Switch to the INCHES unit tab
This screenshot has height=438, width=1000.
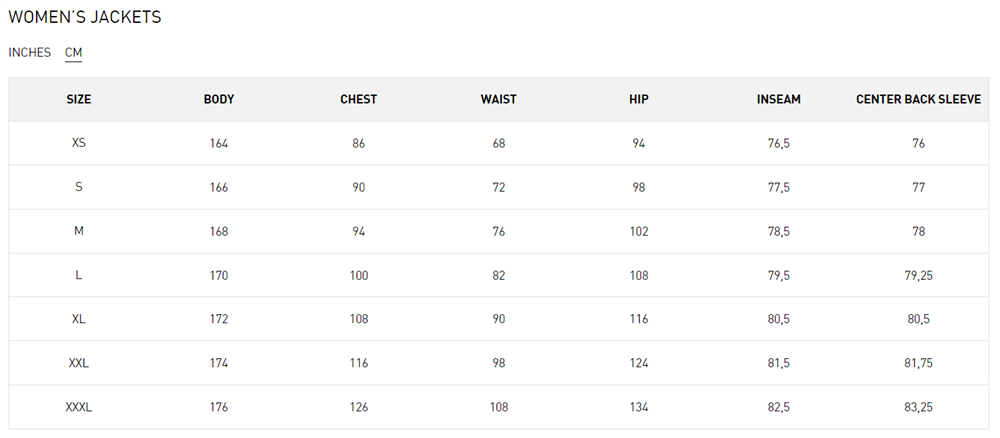click(29, 52)
